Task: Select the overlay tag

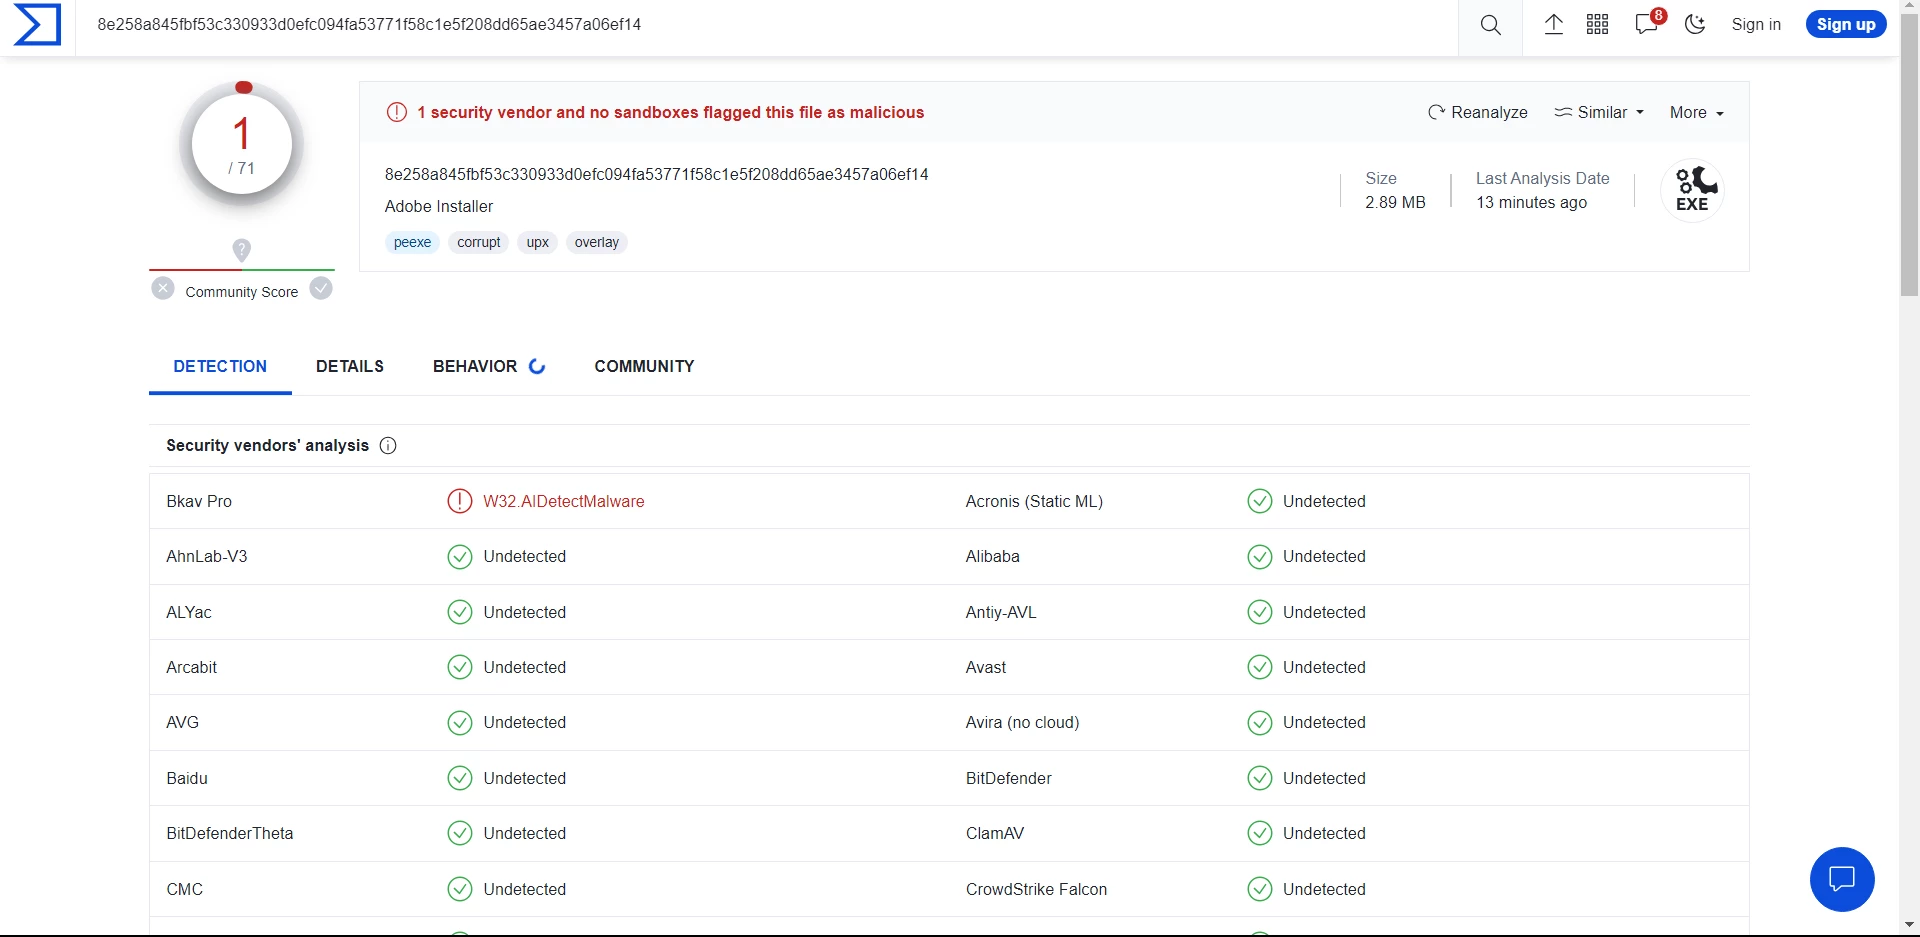Action: pyautogui.click(x=597, y=242)
